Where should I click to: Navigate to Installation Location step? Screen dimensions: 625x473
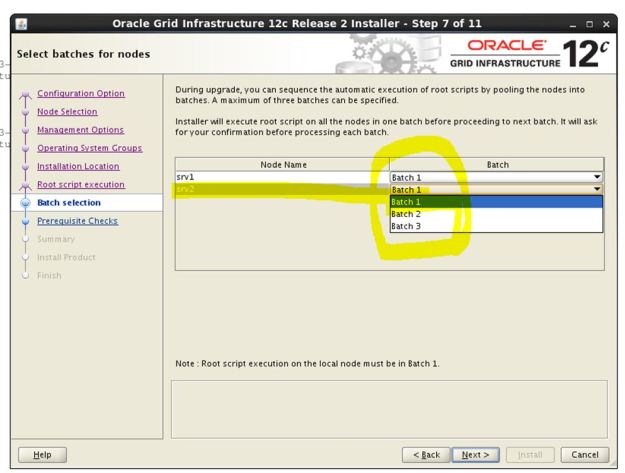(85, 166)
